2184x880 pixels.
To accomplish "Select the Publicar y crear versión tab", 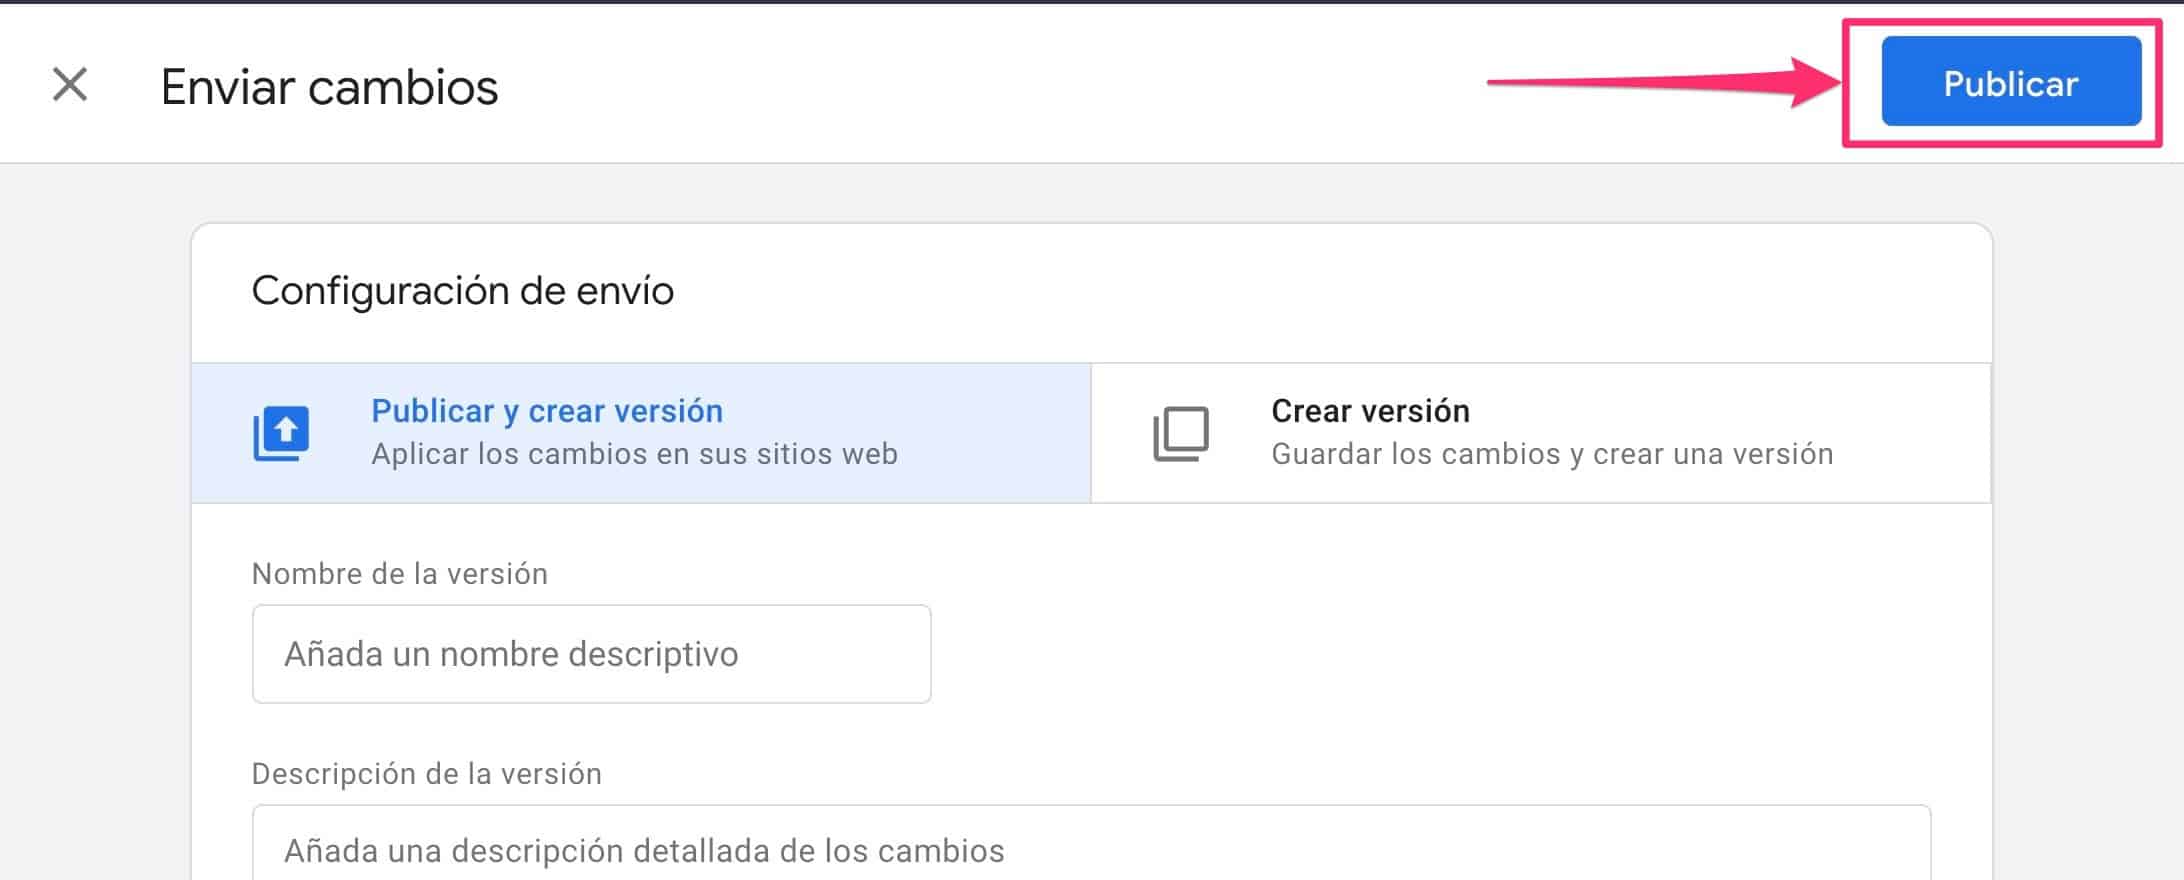I will 641,433.
